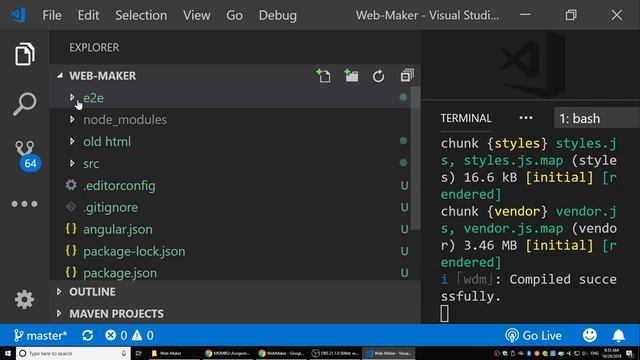Refresh the explorer tree
The image size is (640, 360).
pyautogui.click(x=378, y=76)
